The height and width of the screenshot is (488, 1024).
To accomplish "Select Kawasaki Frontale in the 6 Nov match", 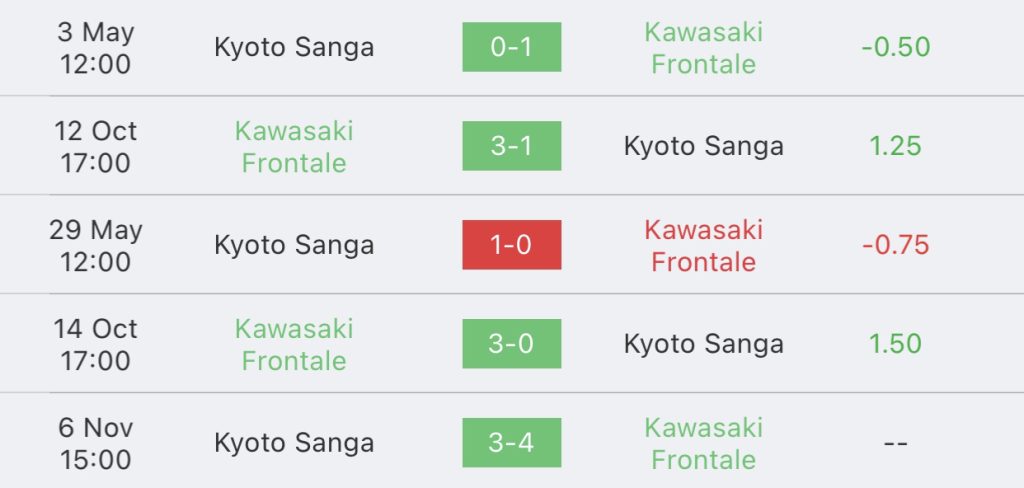I will 703,444.
